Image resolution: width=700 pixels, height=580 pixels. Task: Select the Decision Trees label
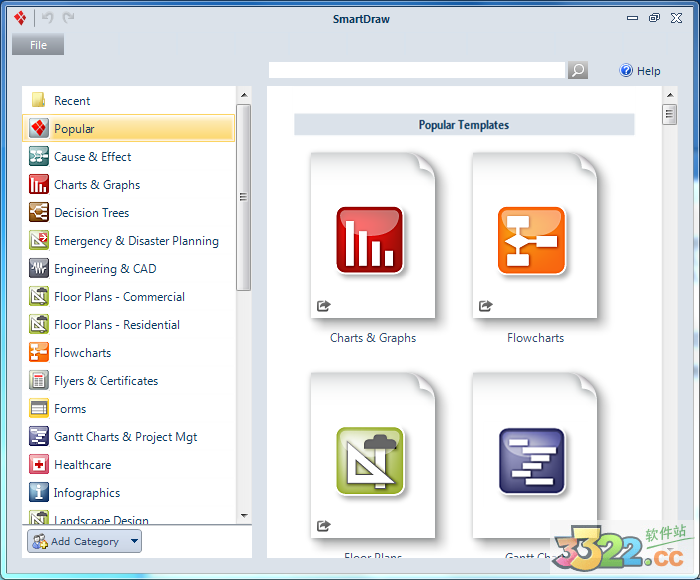[92, 213]
